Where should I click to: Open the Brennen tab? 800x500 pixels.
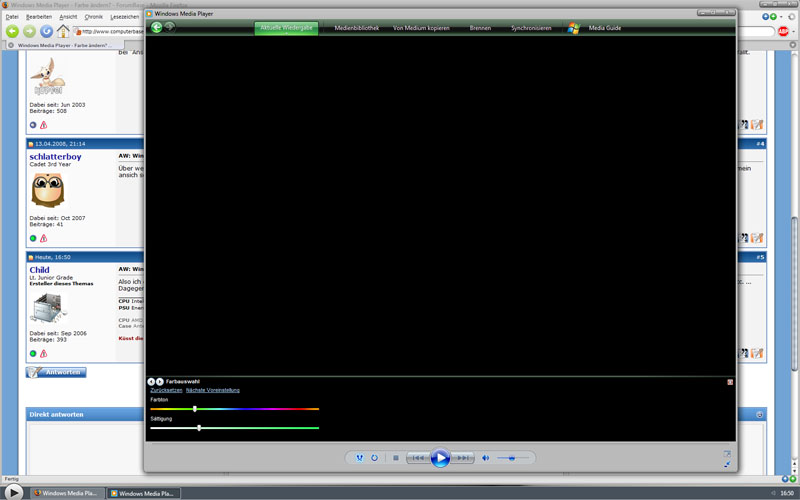[480, 28]
